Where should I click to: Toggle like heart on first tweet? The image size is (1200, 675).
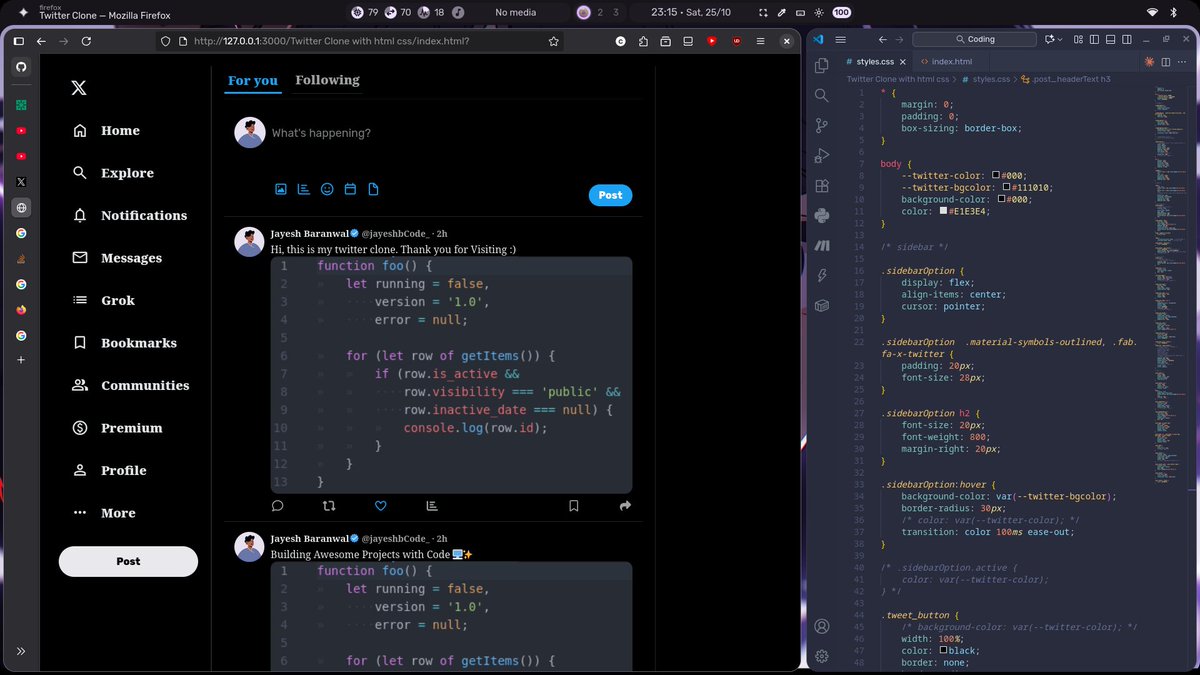pos(380,506)
